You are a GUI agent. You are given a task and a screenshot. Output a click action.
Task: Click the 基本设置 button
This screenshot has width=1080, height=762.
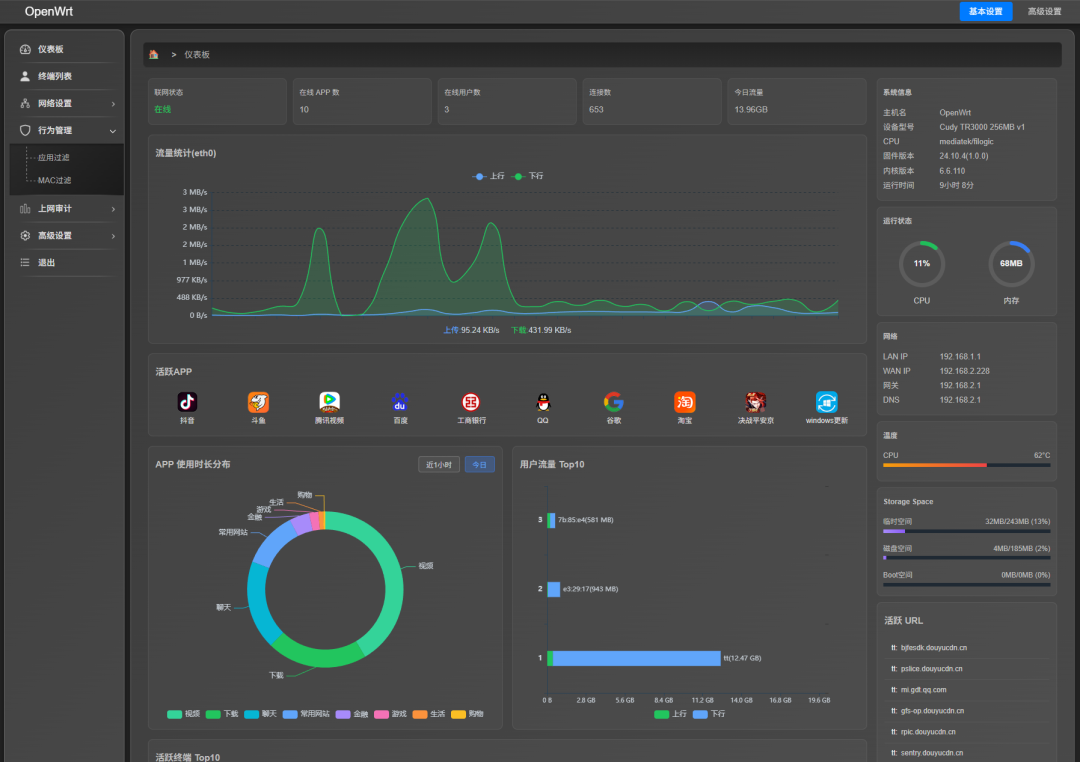(x=985, y=12)
